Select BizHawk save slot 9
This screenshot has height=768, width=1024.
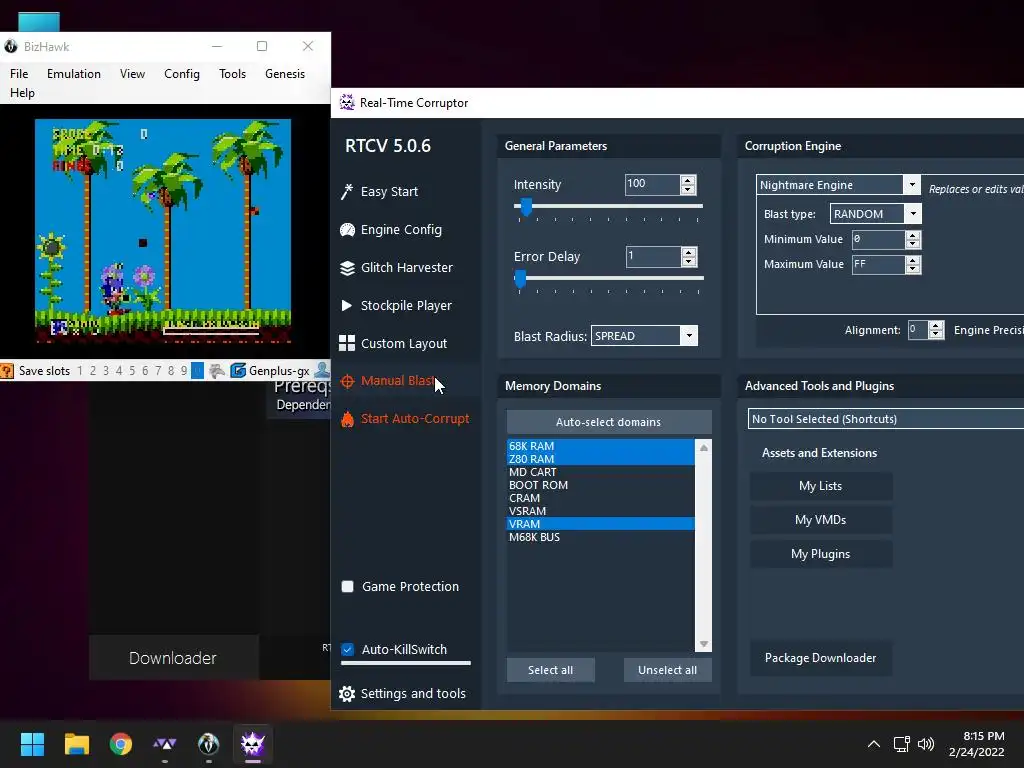[184, 371]
